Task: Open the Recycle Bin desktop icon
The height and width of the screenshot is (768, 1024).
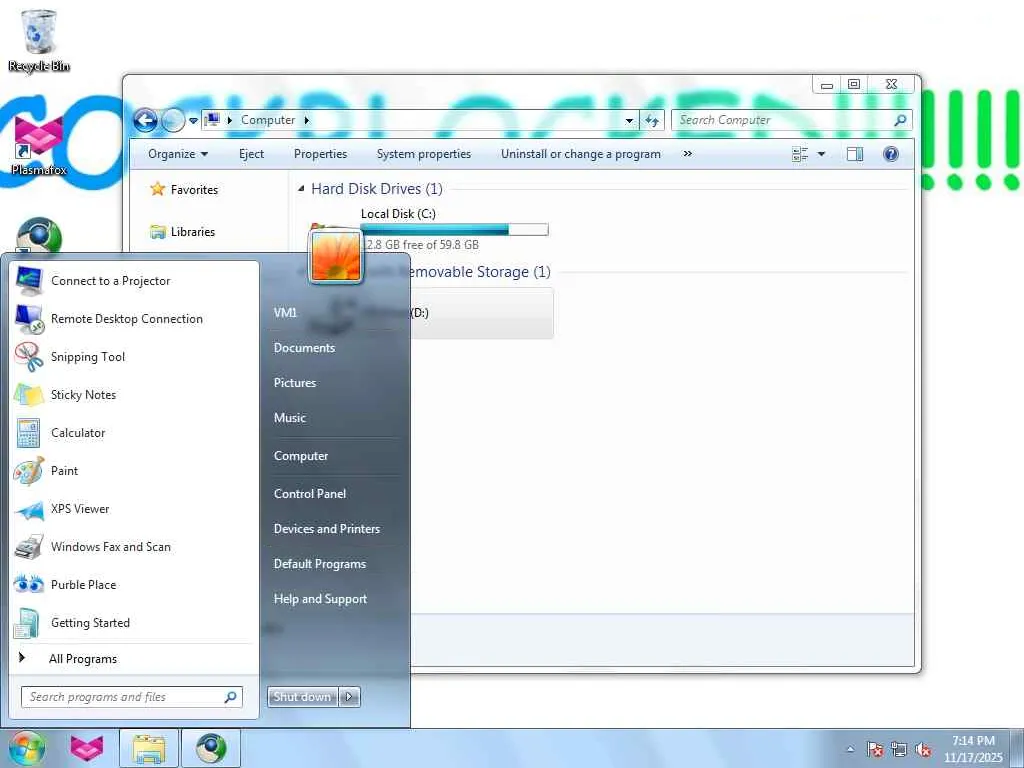Action: tap(39, 40)
